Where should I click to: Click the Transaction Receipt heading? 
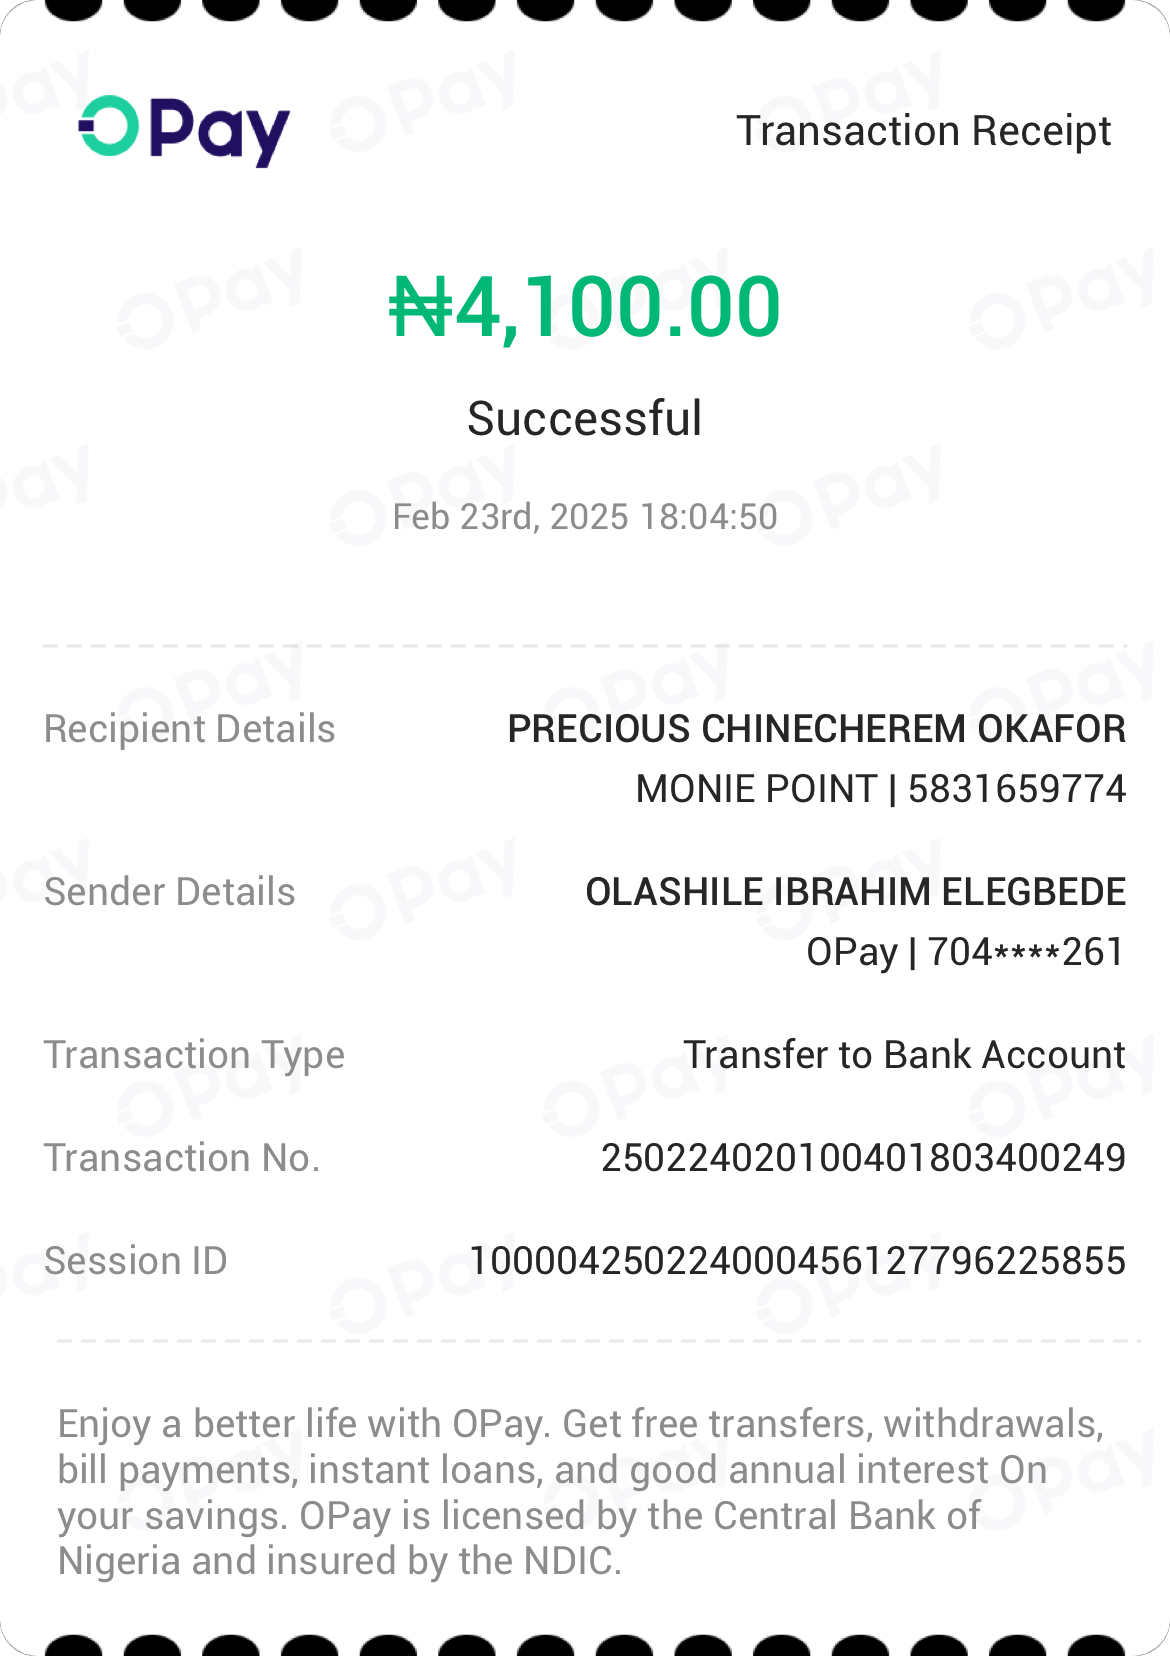923,131
